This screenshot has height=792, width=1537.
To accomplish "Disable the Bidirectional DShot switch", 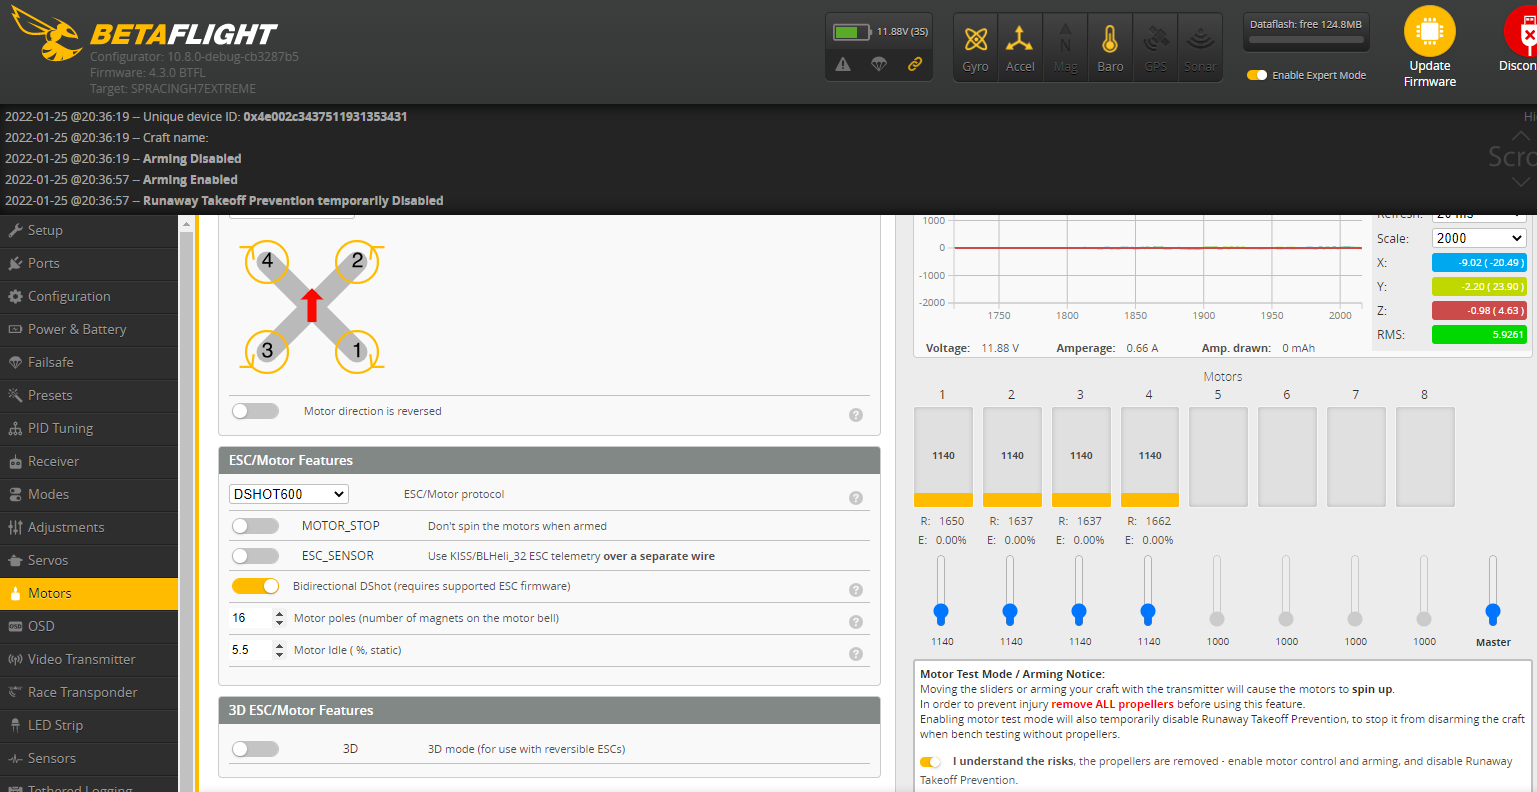I will (255, 586).
